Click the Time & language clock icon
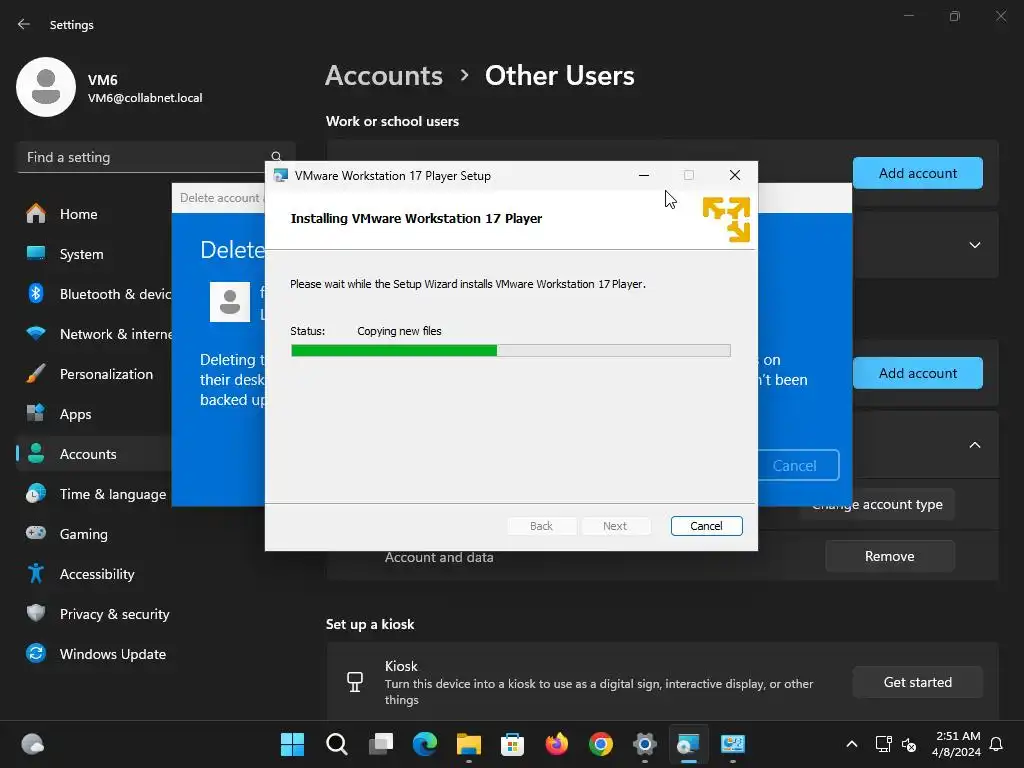Viewport: 1024px width, 768px height. (x=36, y=494)
